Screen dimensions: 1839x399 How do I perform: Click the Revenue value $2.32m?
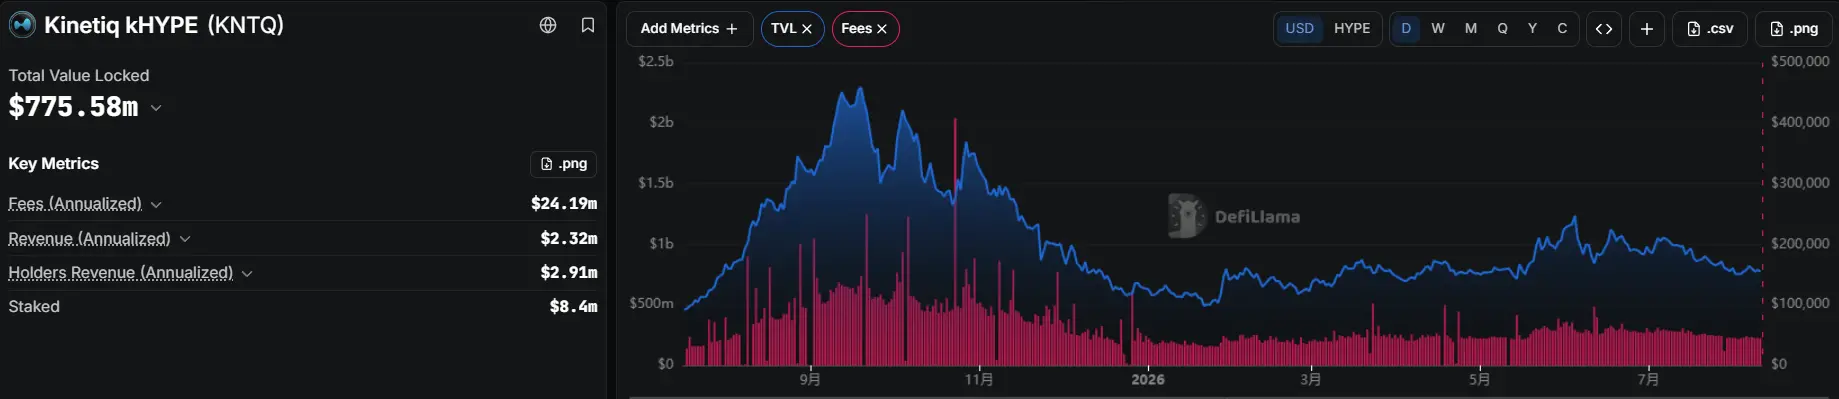pos(569,239)
